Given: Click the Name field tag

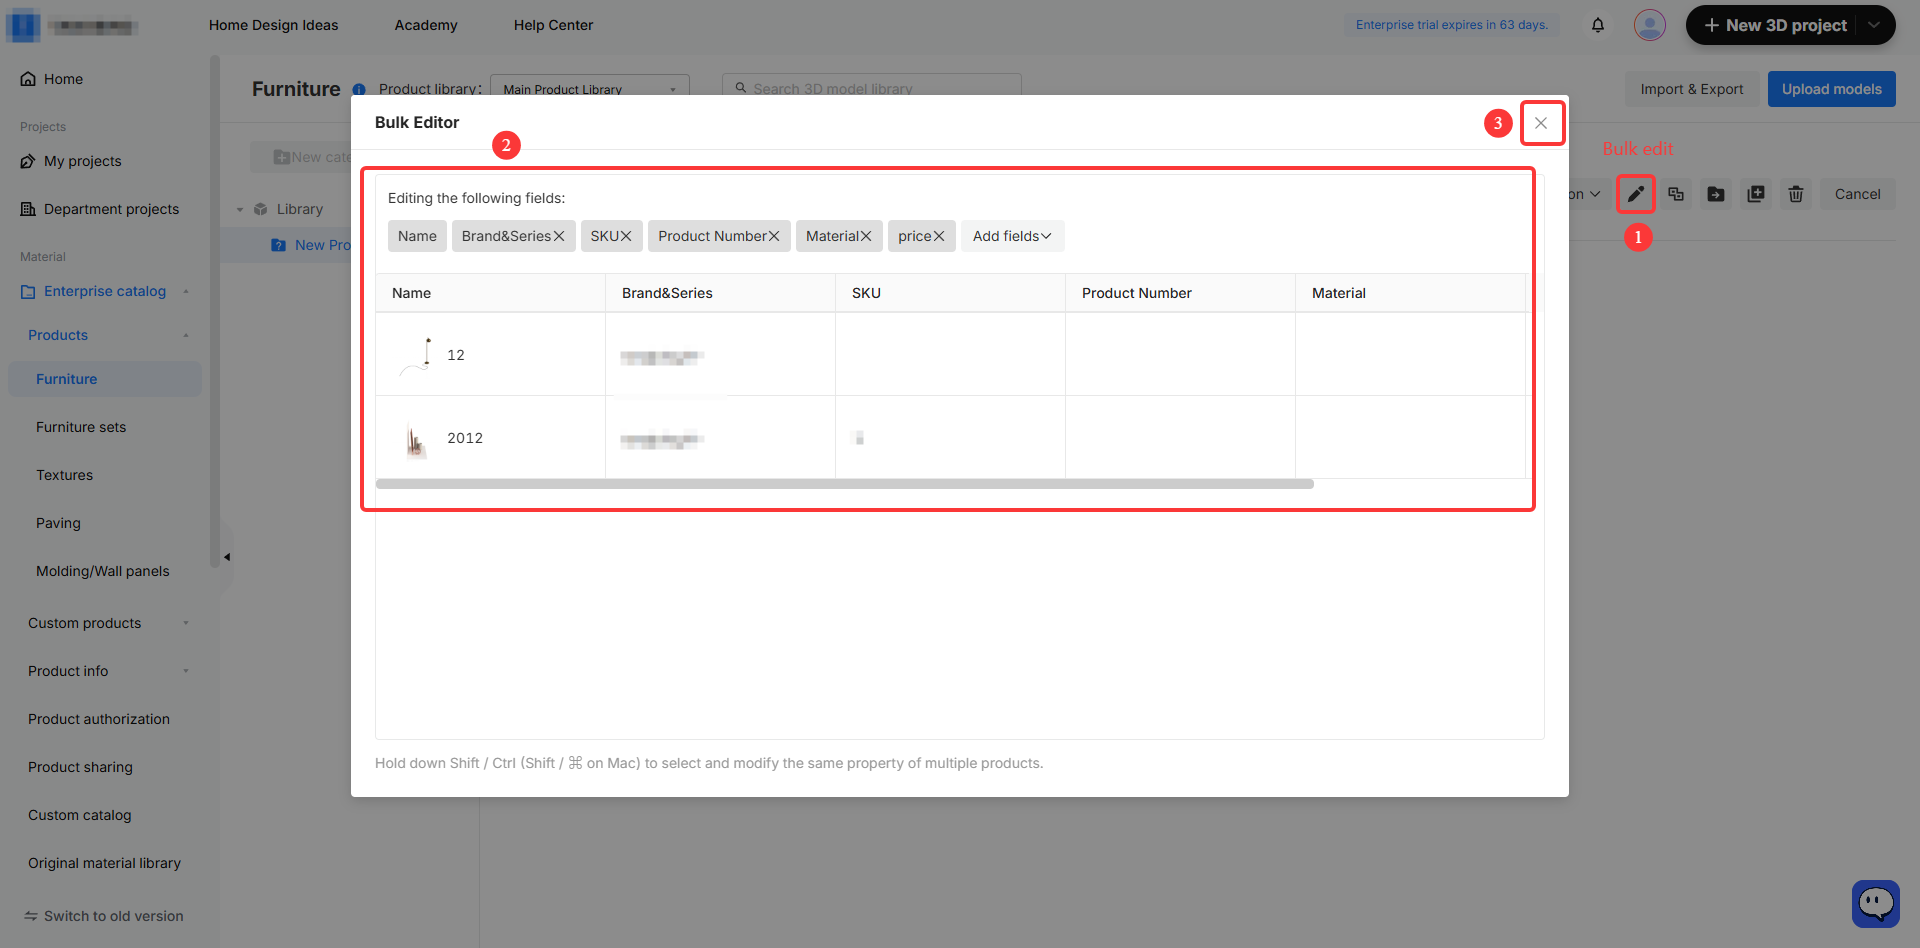Looking at the screenshot, I should (x=417, y=236).
